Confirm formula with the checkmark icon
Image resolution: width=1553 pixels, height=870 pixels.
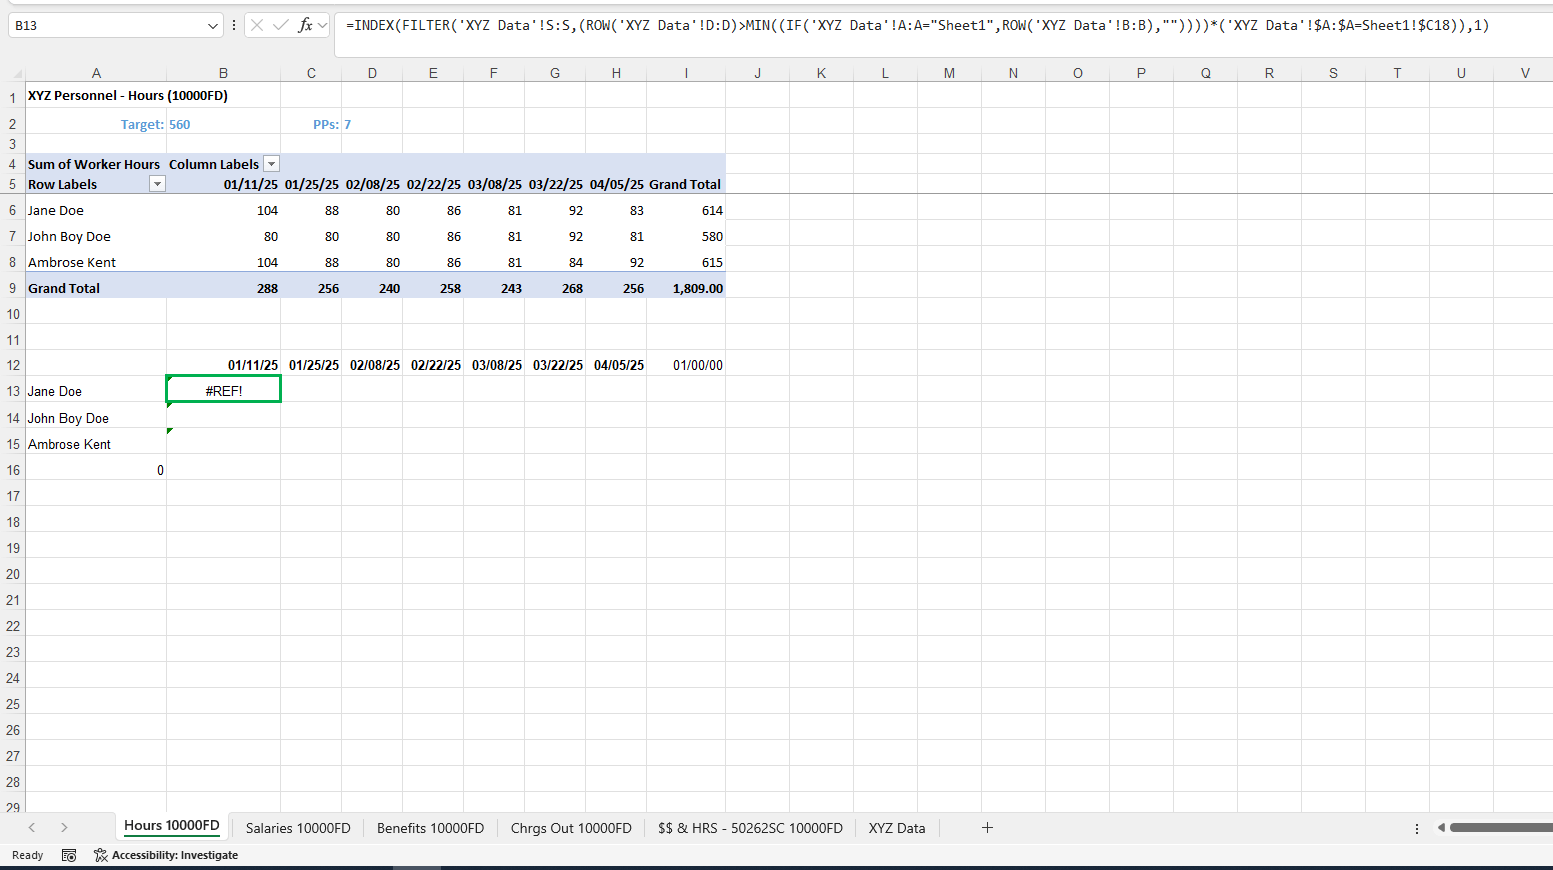281,25
